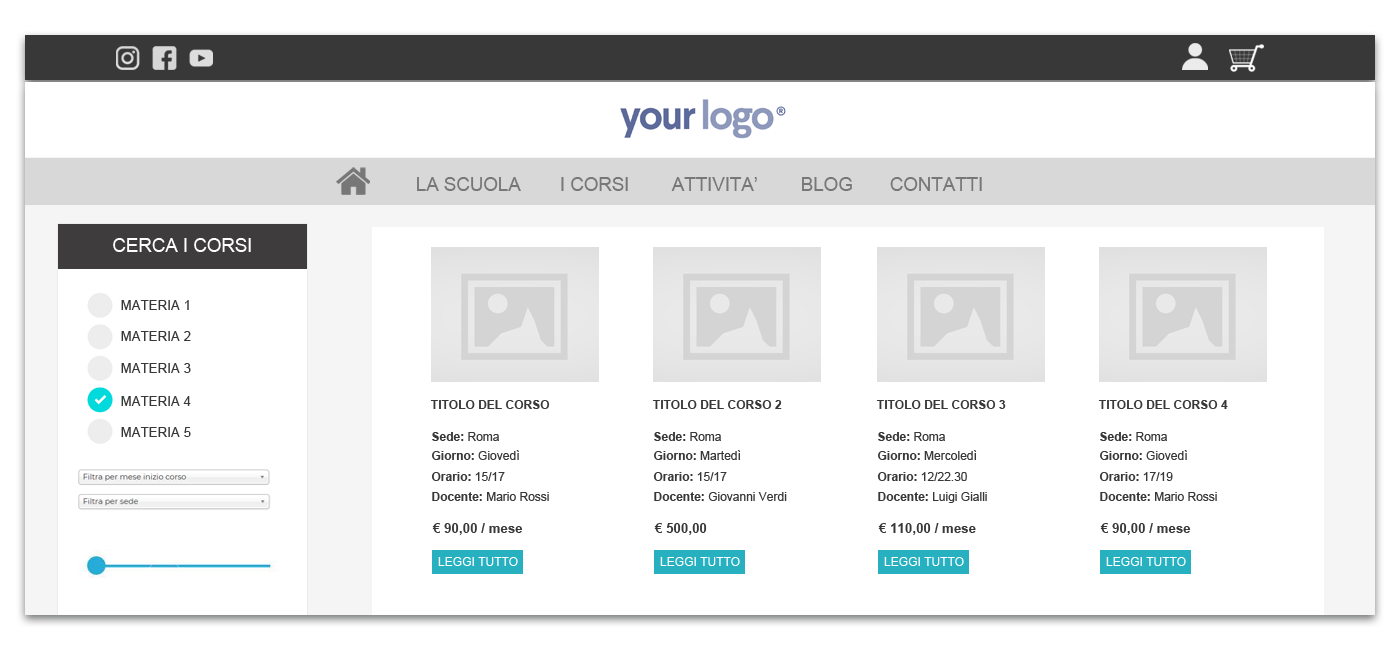
Task: Click 'Orario: 17/19' text
Action: point(1136,477)
